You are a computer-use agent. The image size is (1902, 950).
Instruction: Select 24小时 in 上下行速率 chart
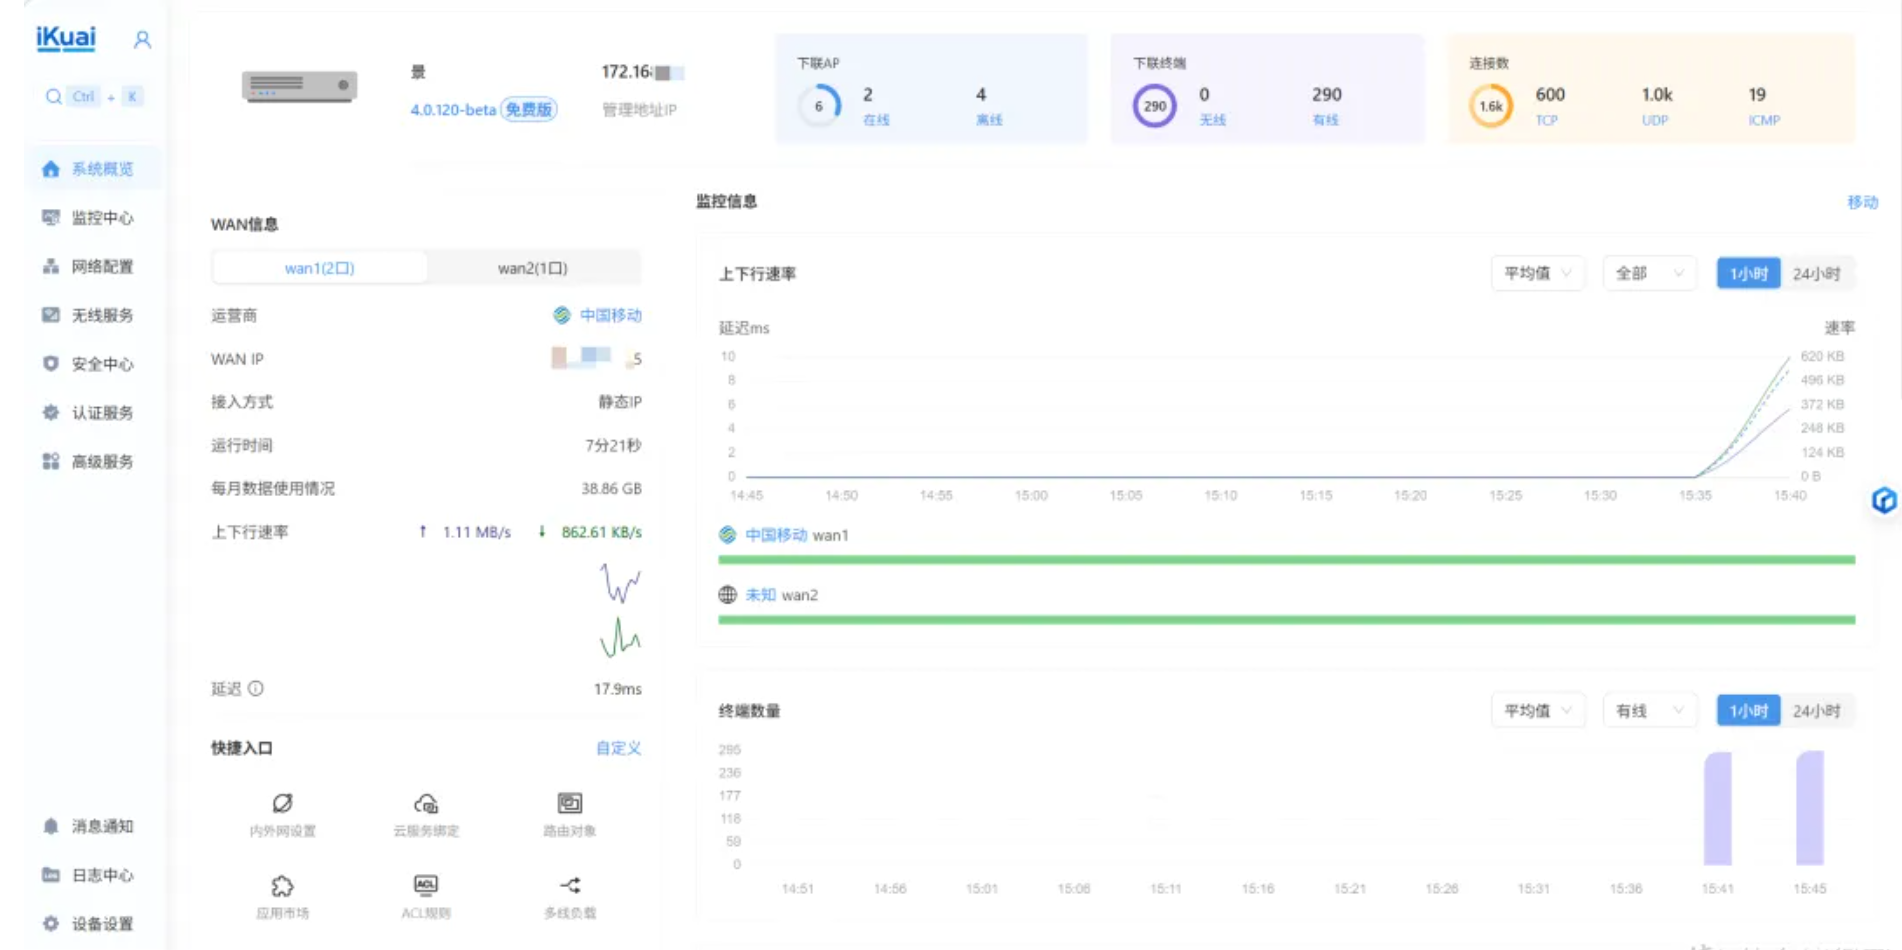click(1817, 273)
